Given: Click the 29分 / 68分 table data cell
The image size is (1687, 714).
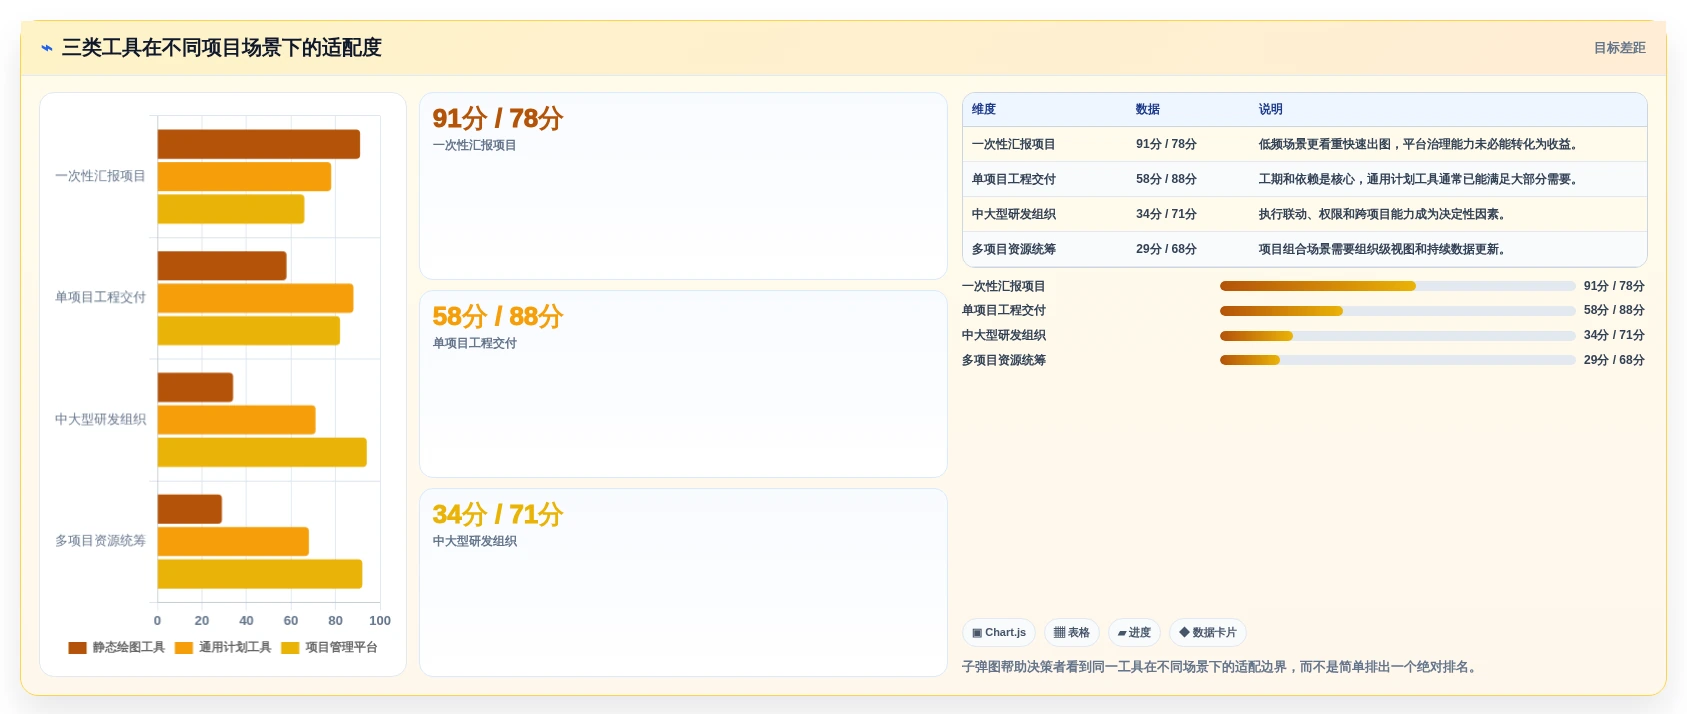Looking at the screenshot, I should [x=1166, y=250].
